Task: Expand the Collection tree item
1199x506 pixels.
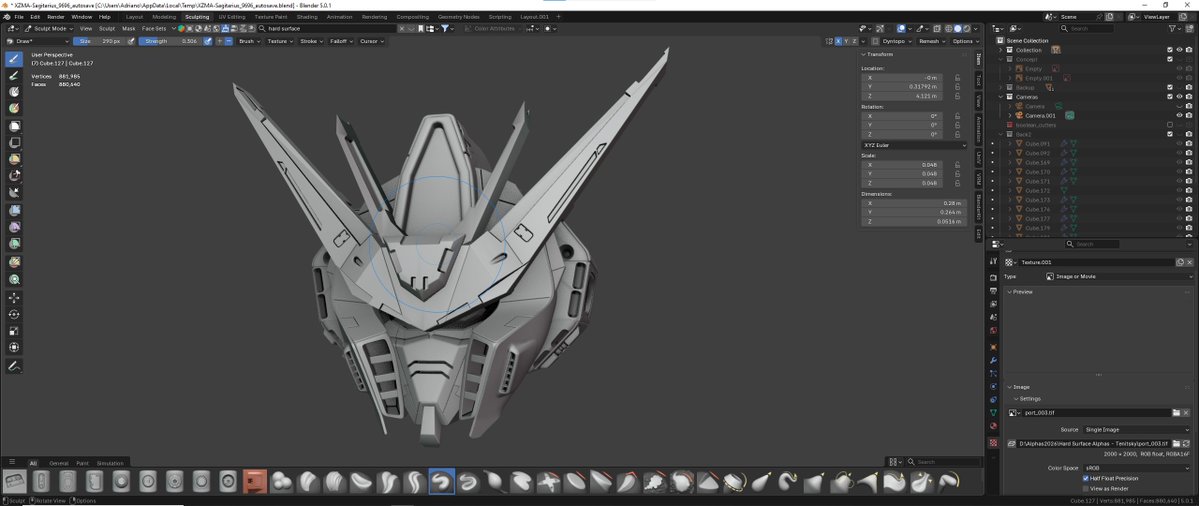Action: (1001, 50)
